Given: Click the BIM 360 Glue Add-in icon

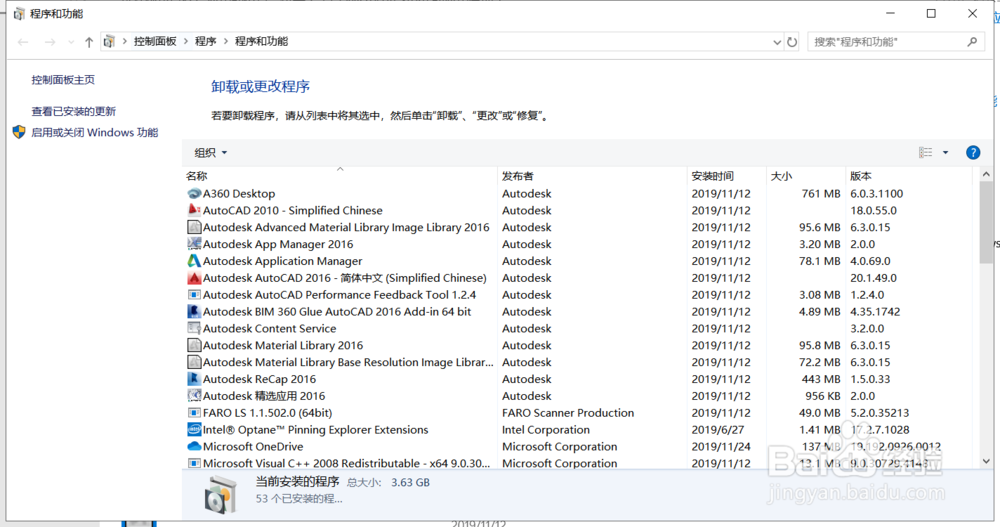Looking at the screenshot, I should point(194,311).
